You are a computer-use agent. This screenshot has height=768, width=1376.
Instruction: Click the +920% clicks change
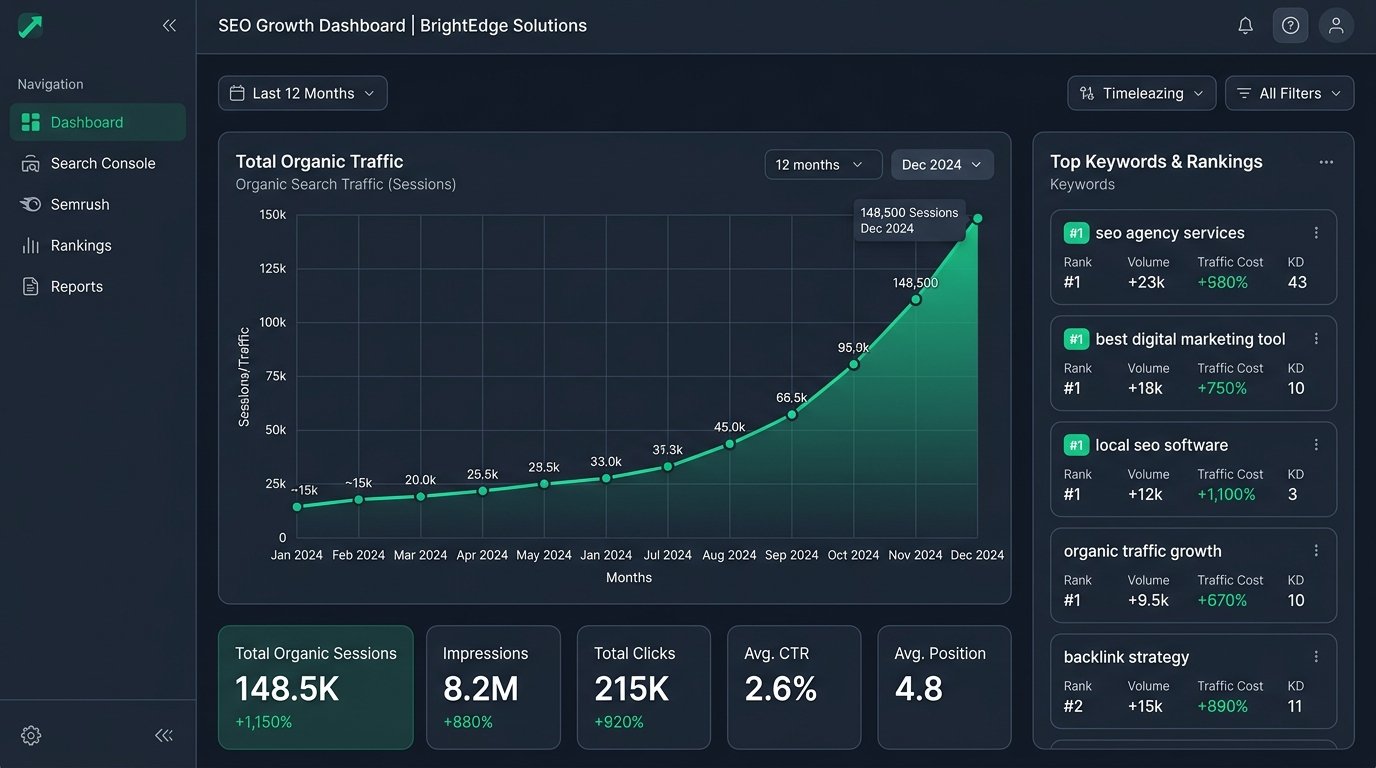coord(619,722)
